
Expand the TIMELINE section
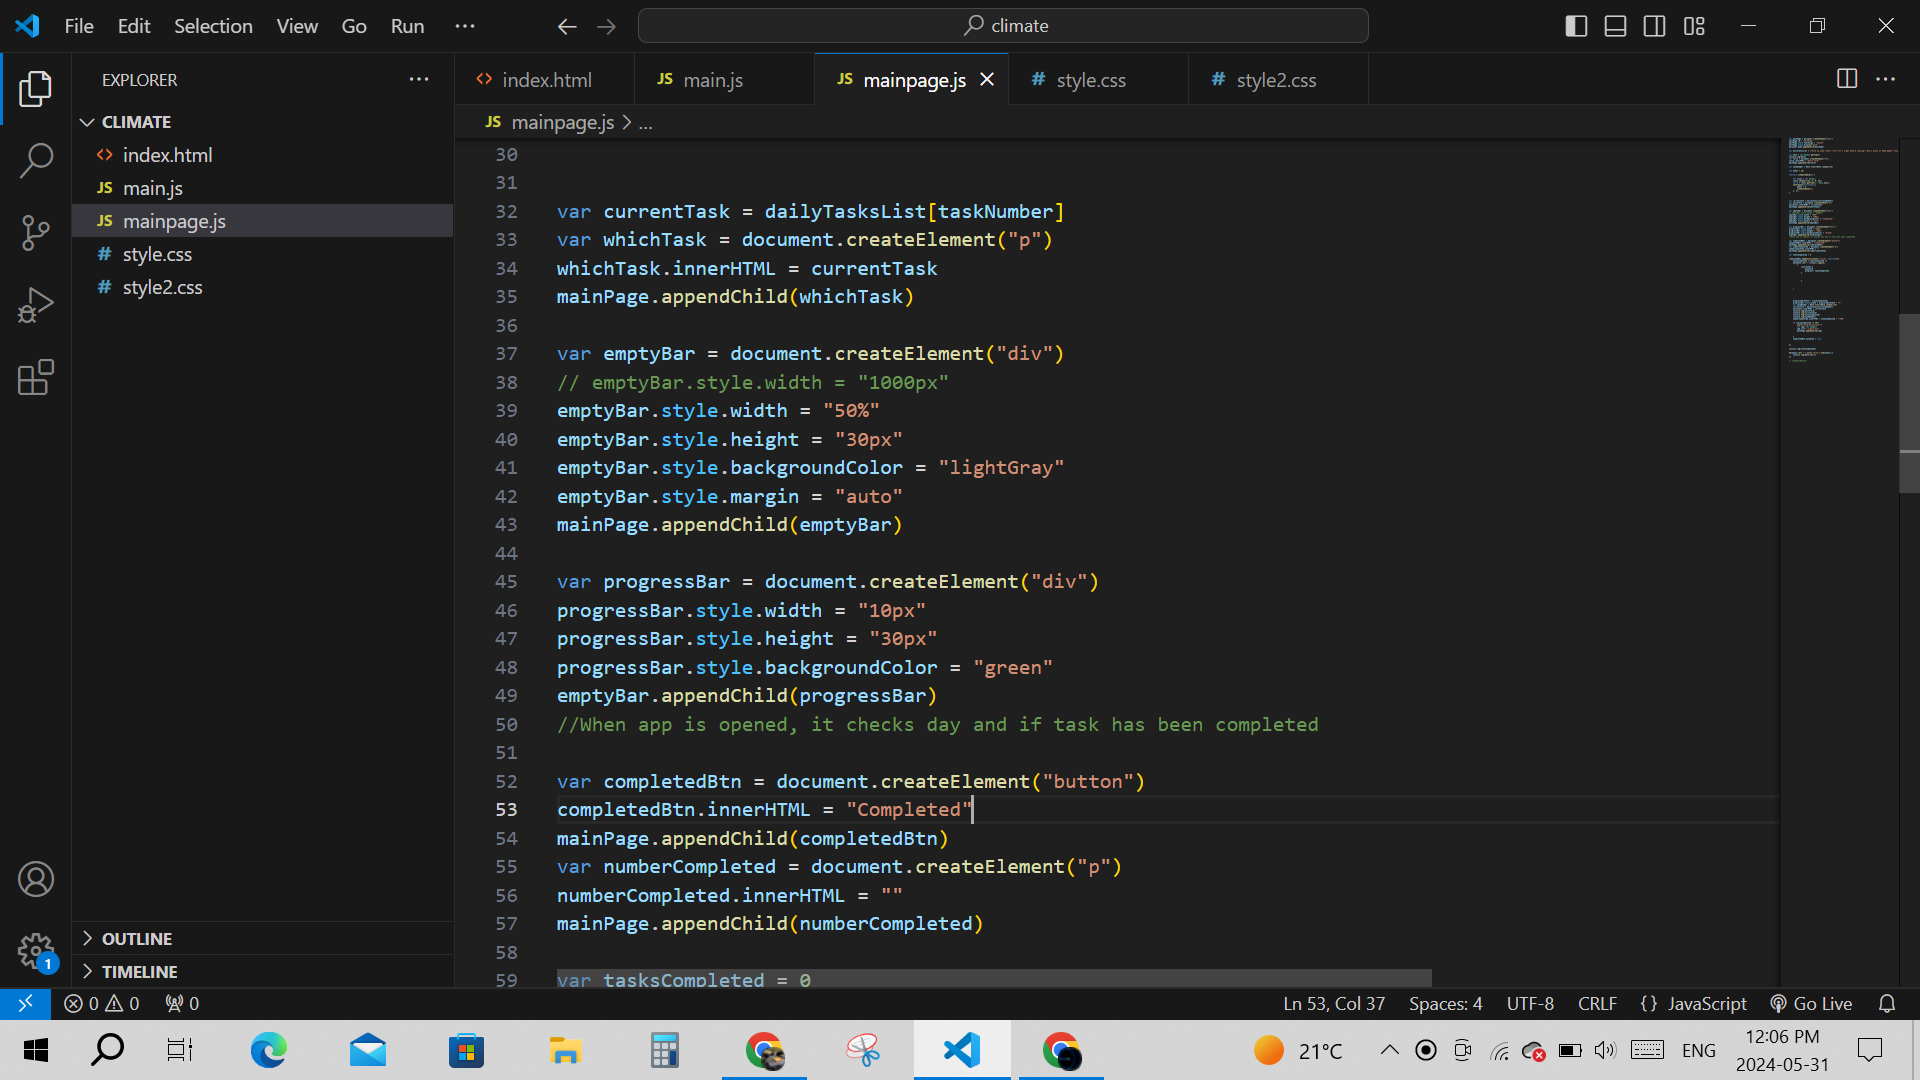(139, 971)
